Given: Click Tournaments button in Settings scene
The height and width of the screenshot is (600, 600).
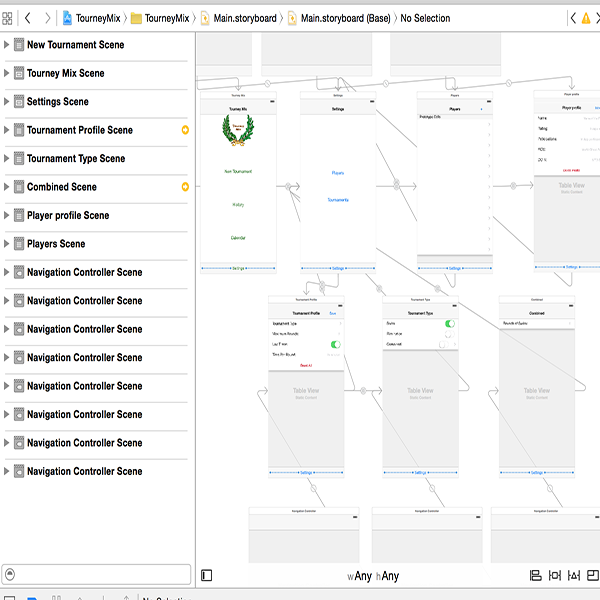Looking at the screenshot, I should 338,200.
